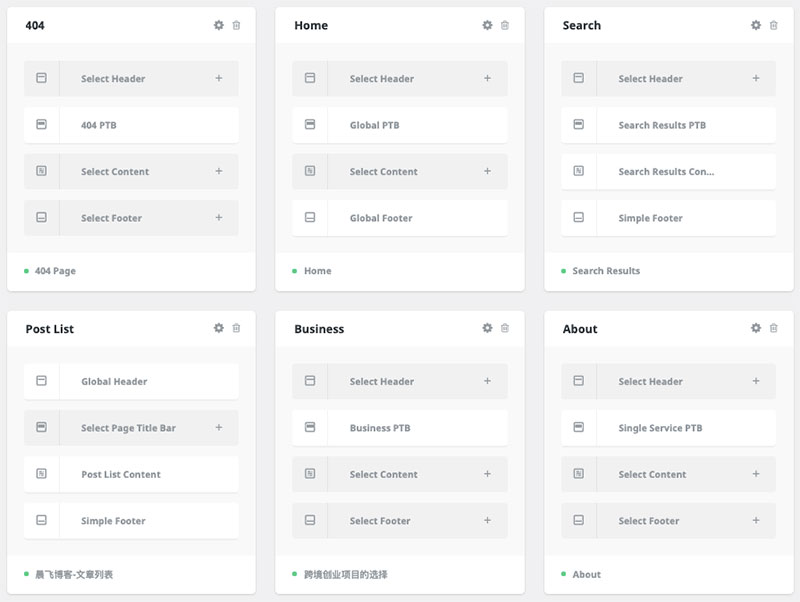The image size is (800, 602).
Task: Click the 404 Page condition label
Action: pos(55,271)
